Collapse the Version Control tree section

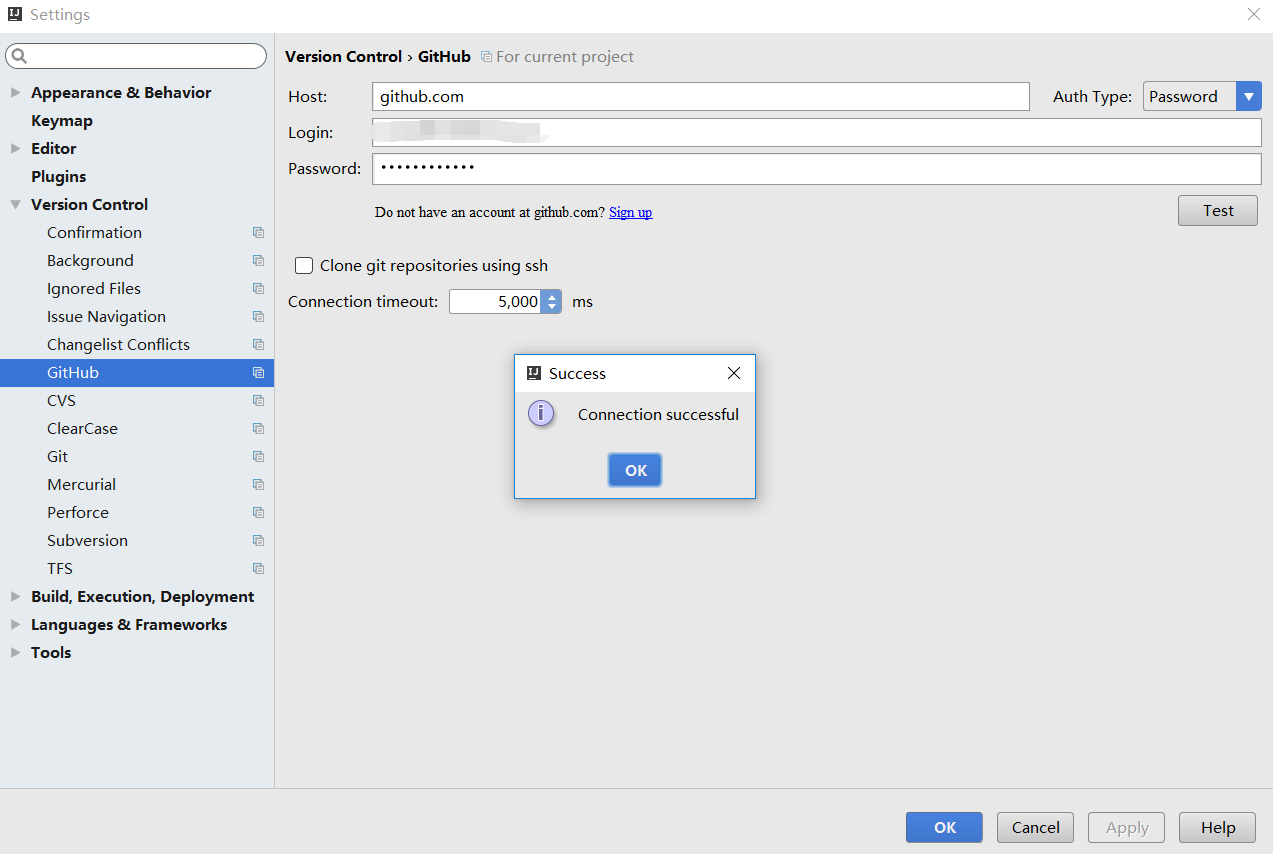coord(15,205)
